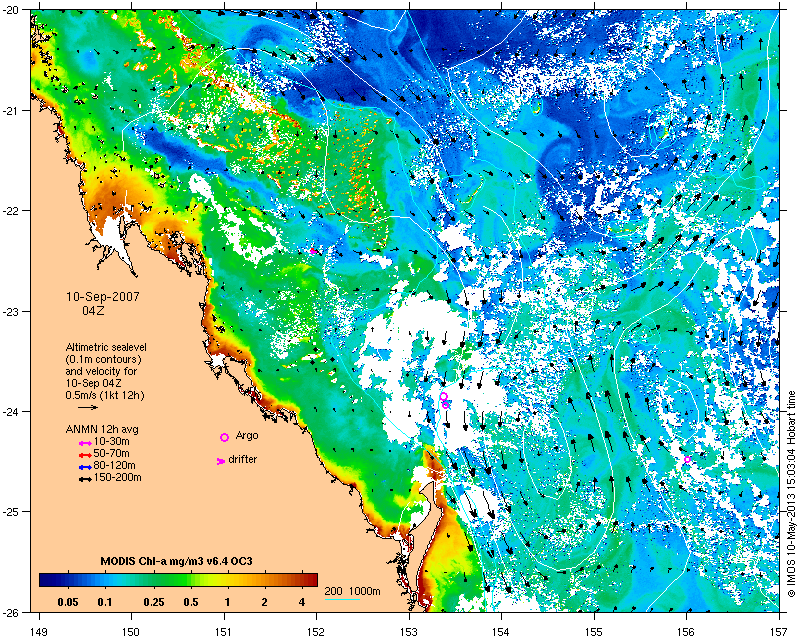Click the '10-Sep 04Z' line in the altimetry note

(x=93, y=383)
